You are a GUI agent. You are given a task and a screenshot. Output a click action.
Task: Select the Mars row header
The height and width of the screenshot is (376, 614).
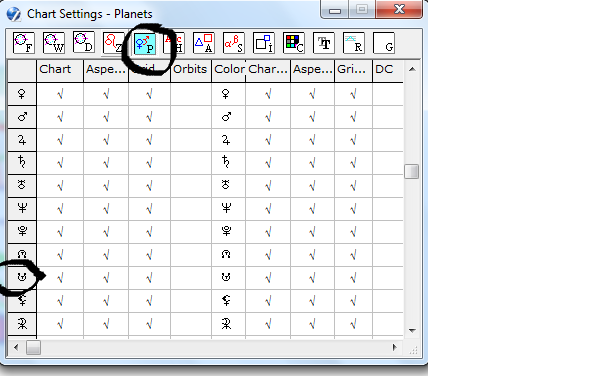click(x=22, y=117)
